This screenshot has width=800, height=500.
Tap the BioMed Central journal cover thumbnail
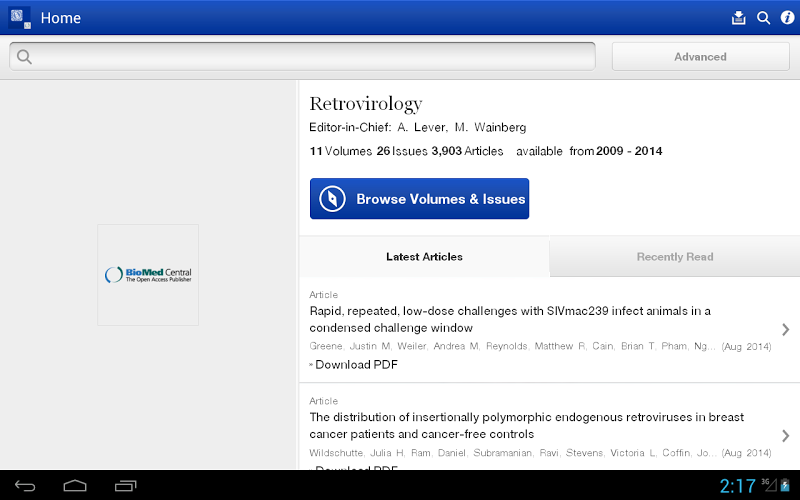[x=148, y=274]
